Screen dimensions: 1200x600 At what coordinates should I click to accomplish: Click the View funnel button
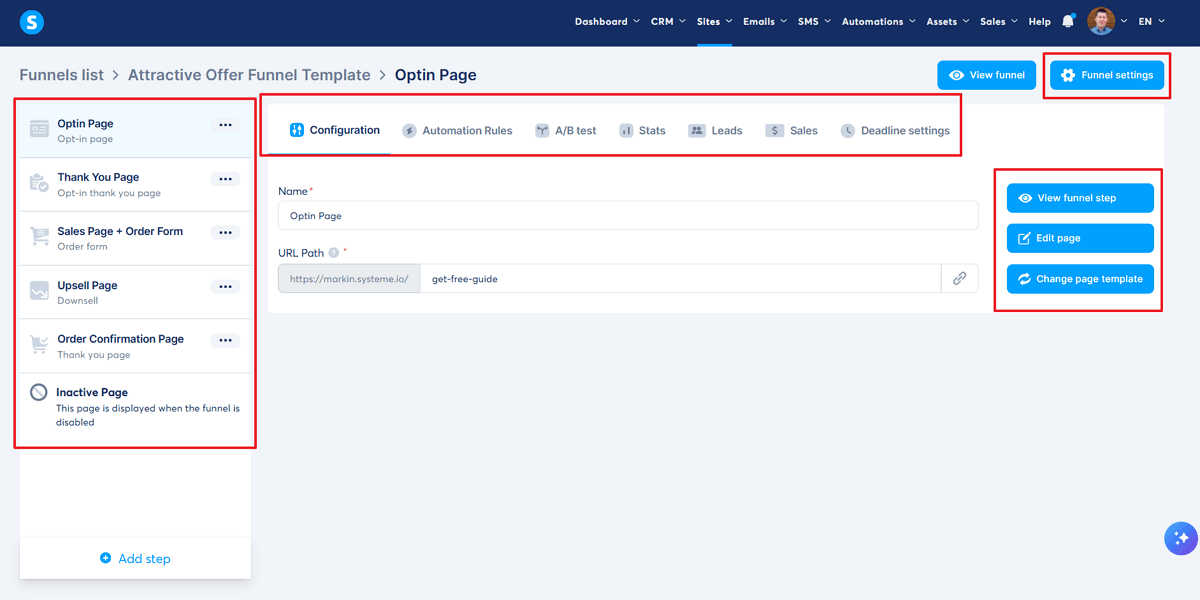pos(986,75)
